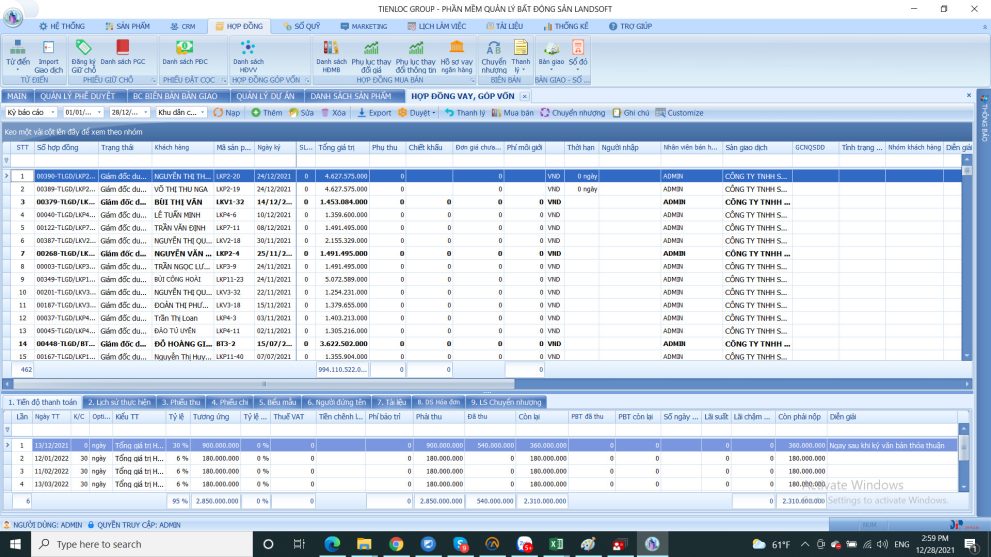The height and width of the screenshot is (557, 991).
Task: Open Đăng ký Giữ chỗ ribbon icon
Action: click(84, 48)
